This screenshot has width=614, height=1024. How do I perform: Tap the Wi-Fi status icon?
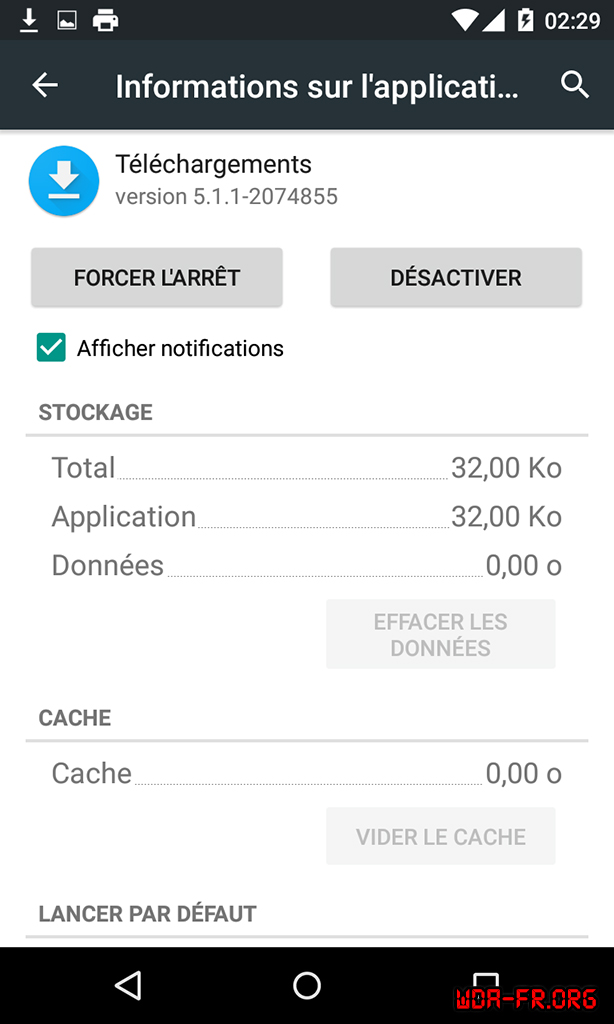click(464, 19)
